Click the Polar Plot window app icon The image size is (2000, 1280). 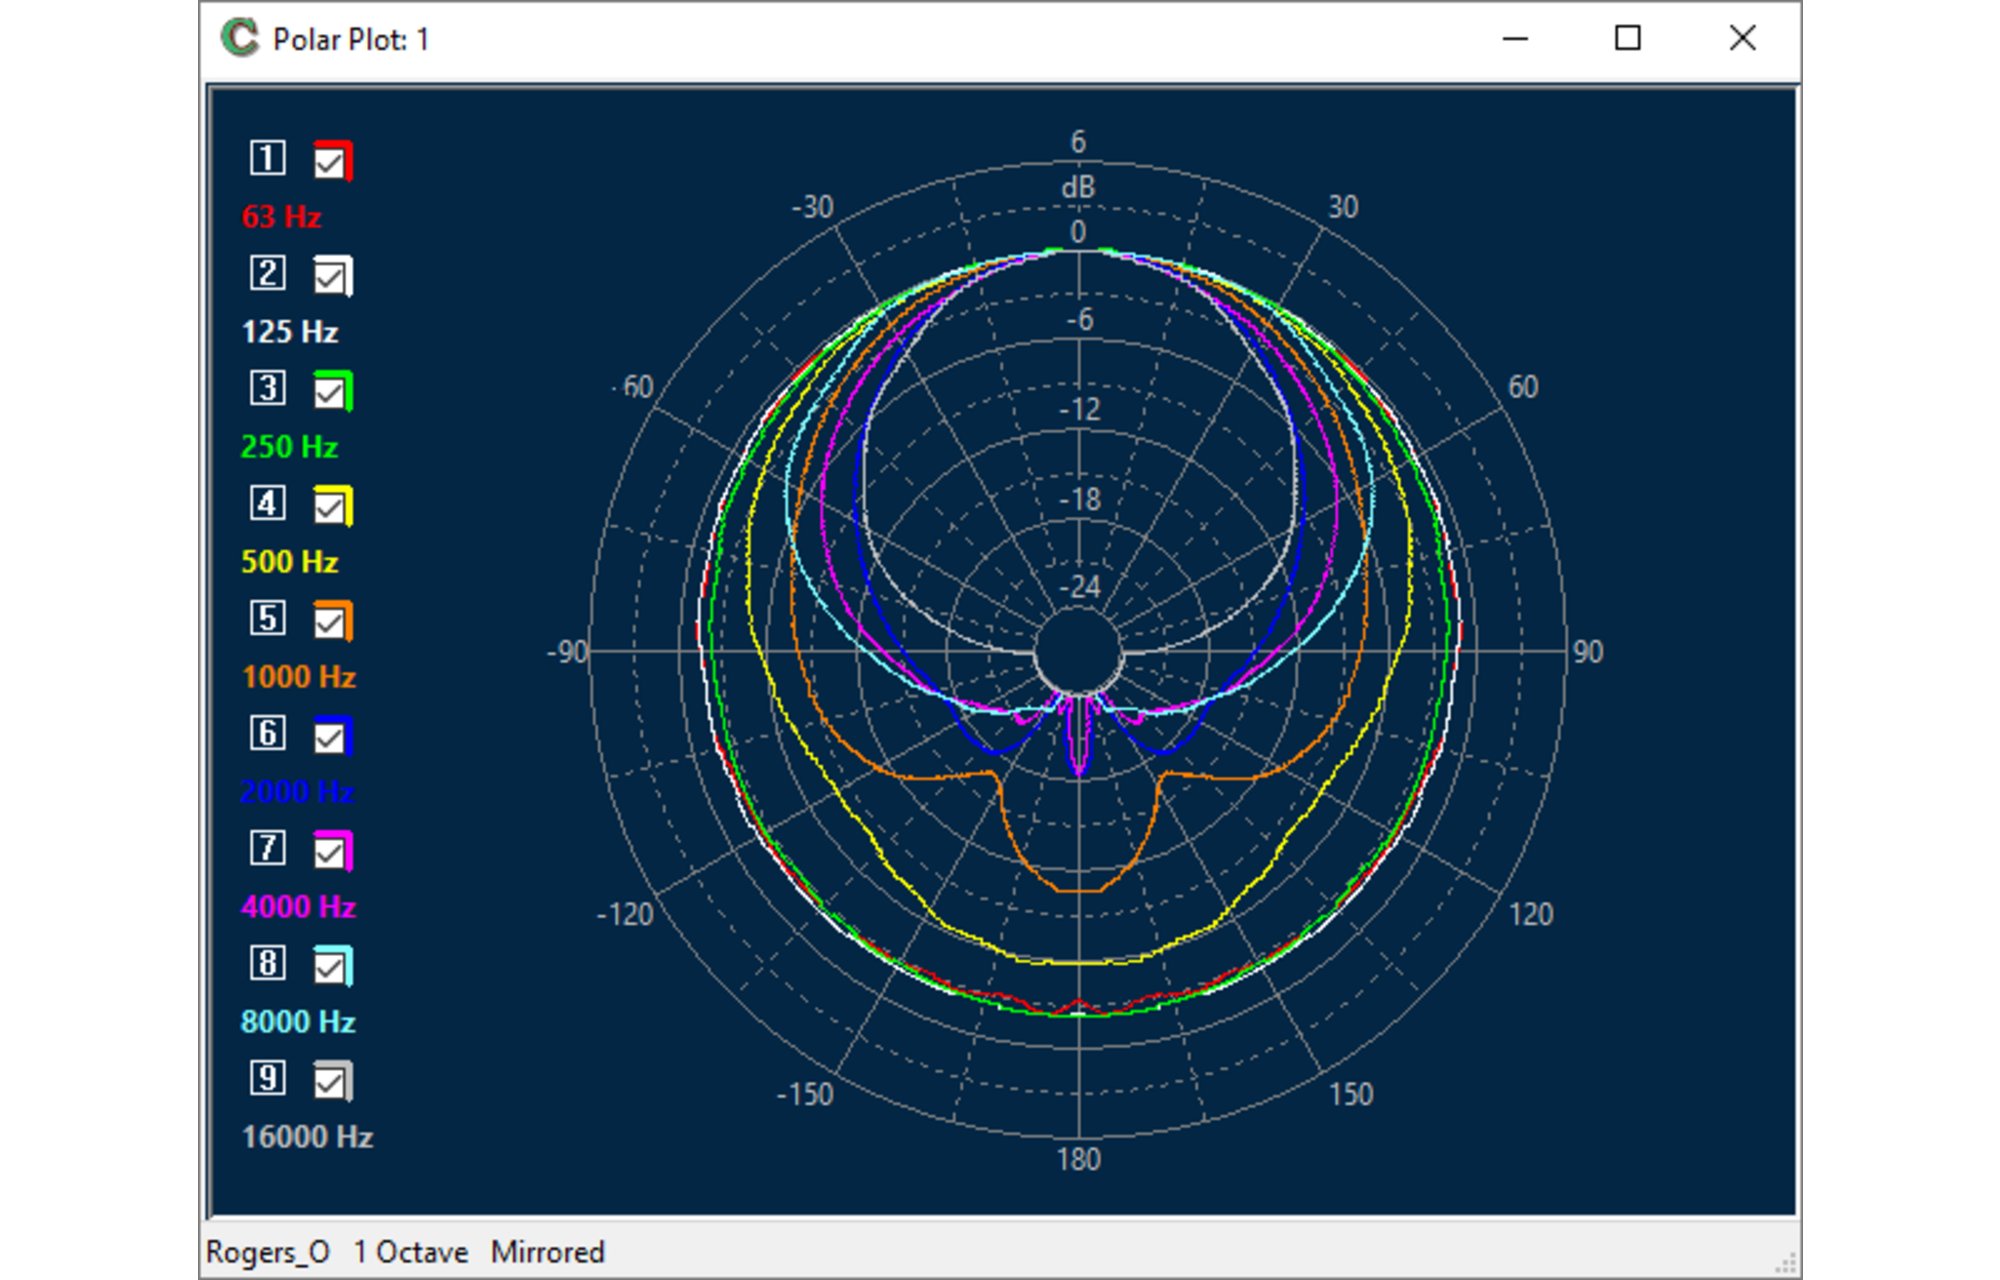[x=240, y=39]
